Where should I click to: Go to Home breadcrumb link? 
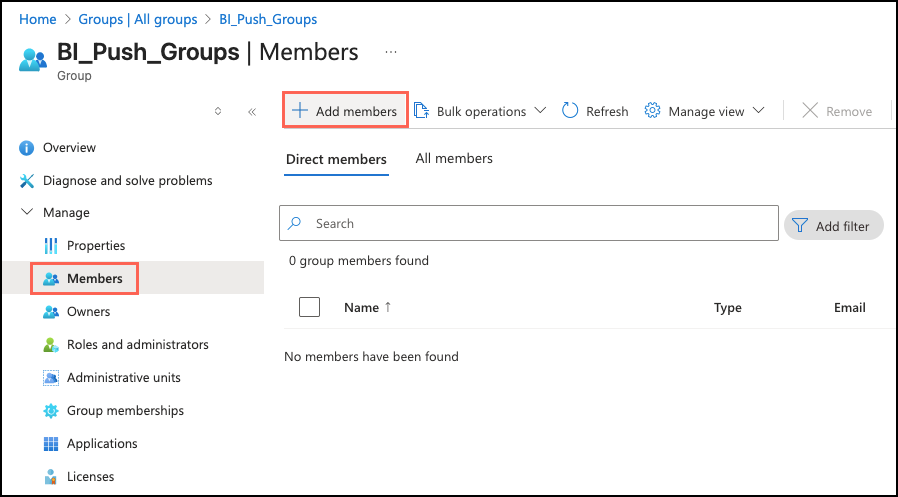point(38,19)
